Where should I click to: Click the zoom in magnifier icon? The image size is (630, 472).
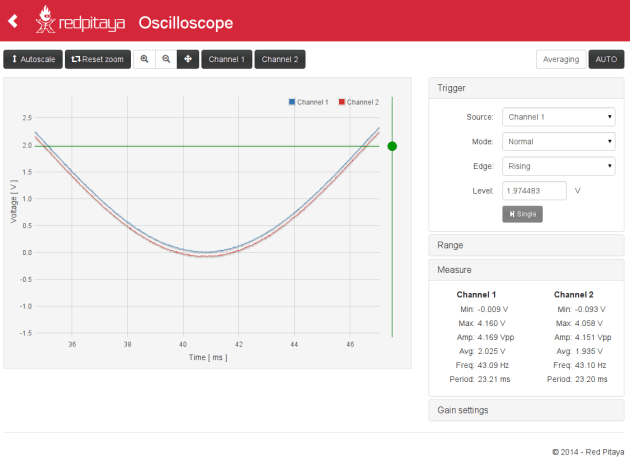pos(144,59)
